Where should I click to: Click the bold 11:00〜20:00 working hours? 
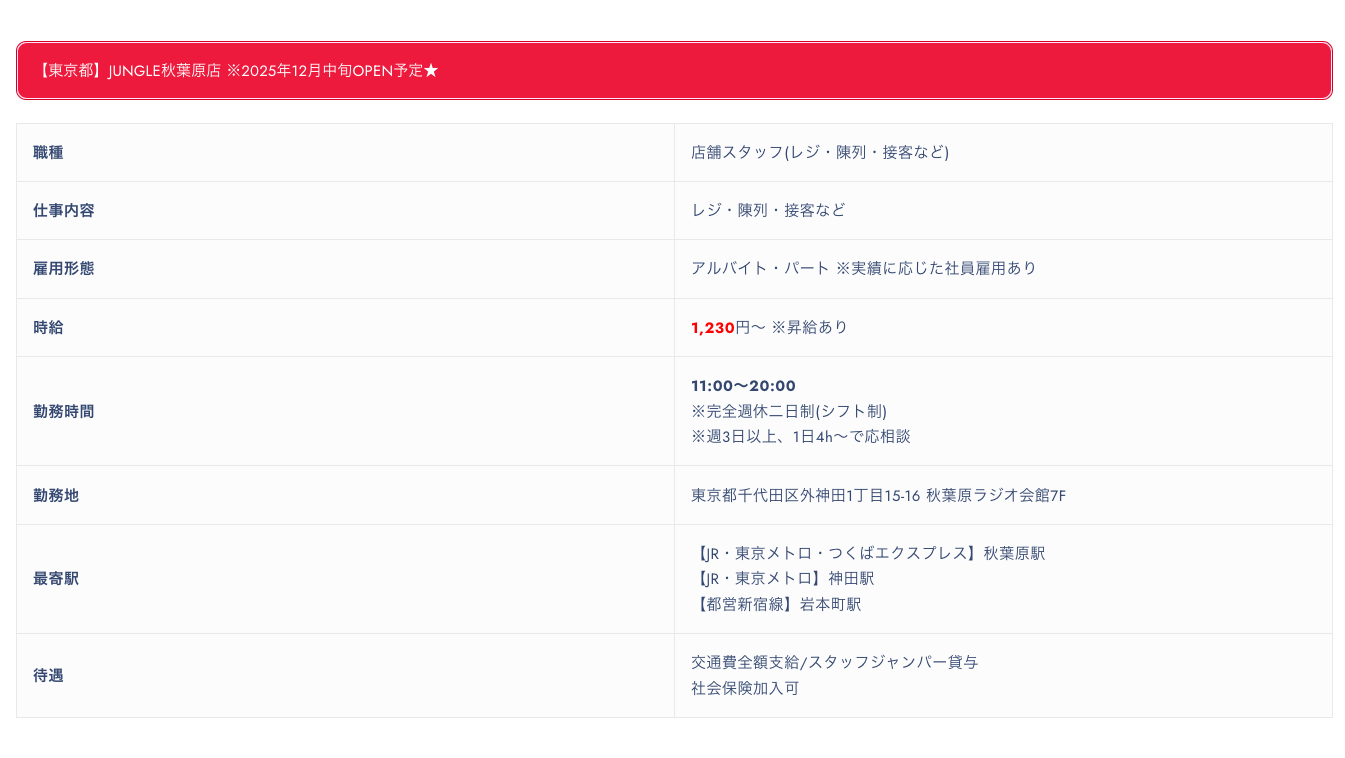[743, 386]
